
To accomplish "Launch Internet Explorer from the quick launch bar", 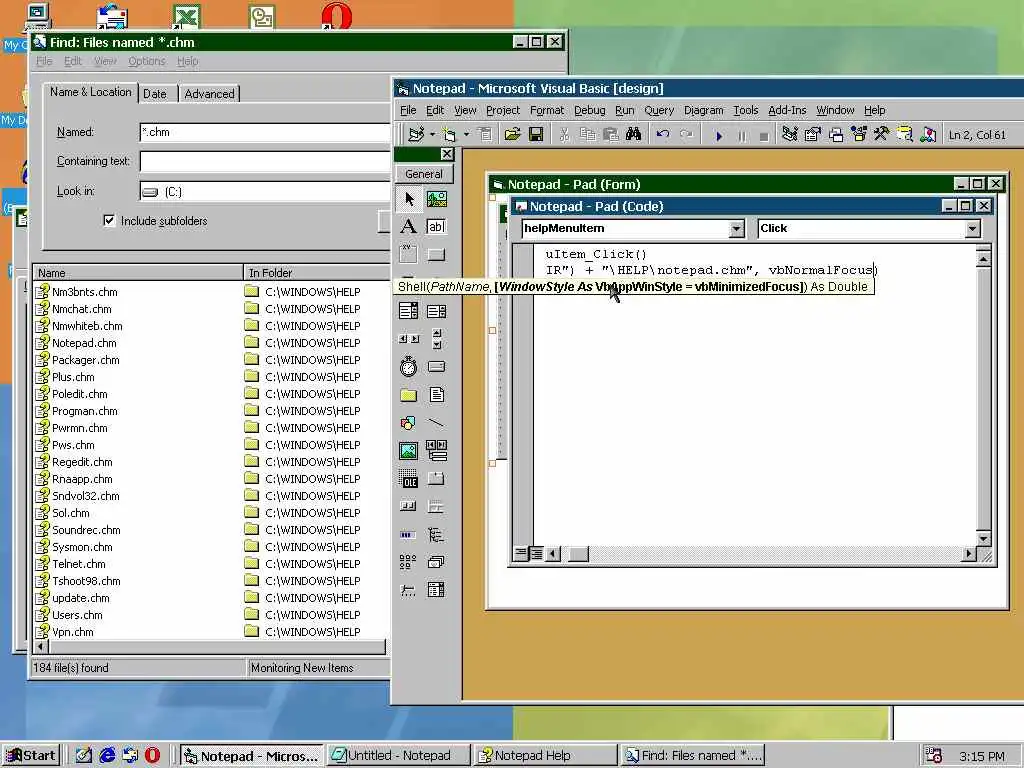I will point(107,756).
